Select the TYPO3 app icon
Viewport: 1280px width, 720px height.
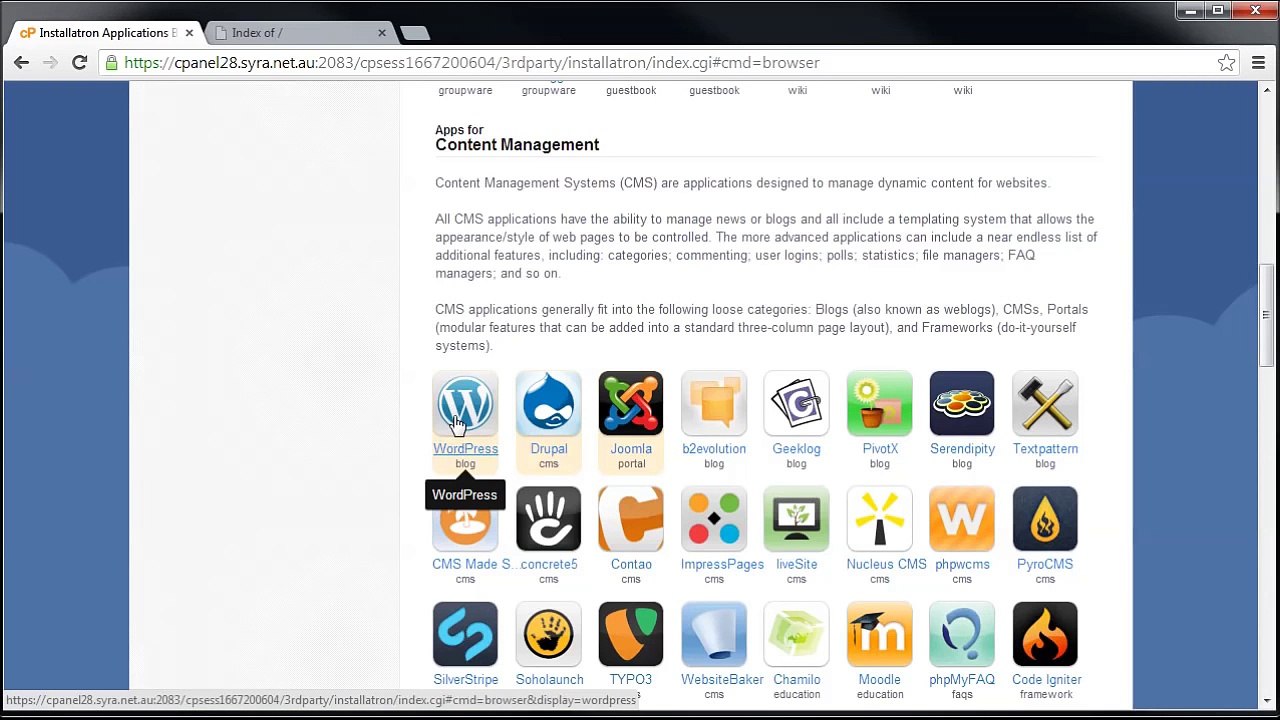point(631,634)
